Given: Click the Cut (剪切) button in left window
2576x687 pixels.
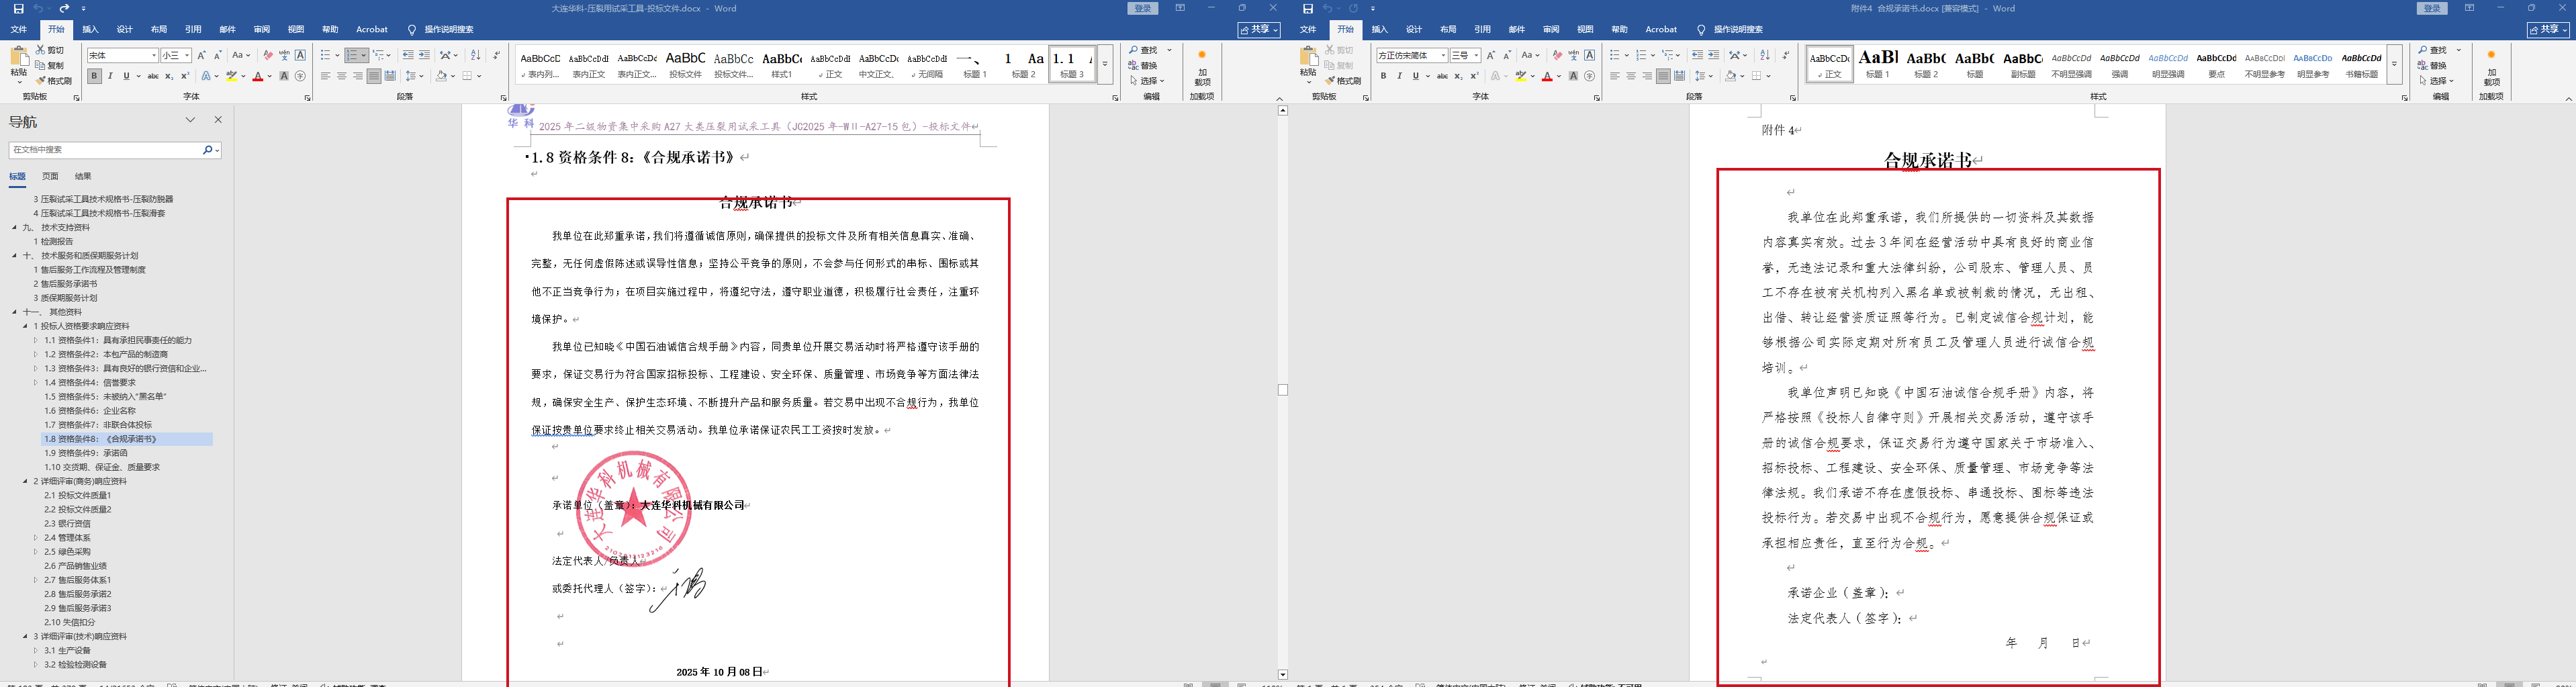Looking at the screenshot, I should pos(50,50).
